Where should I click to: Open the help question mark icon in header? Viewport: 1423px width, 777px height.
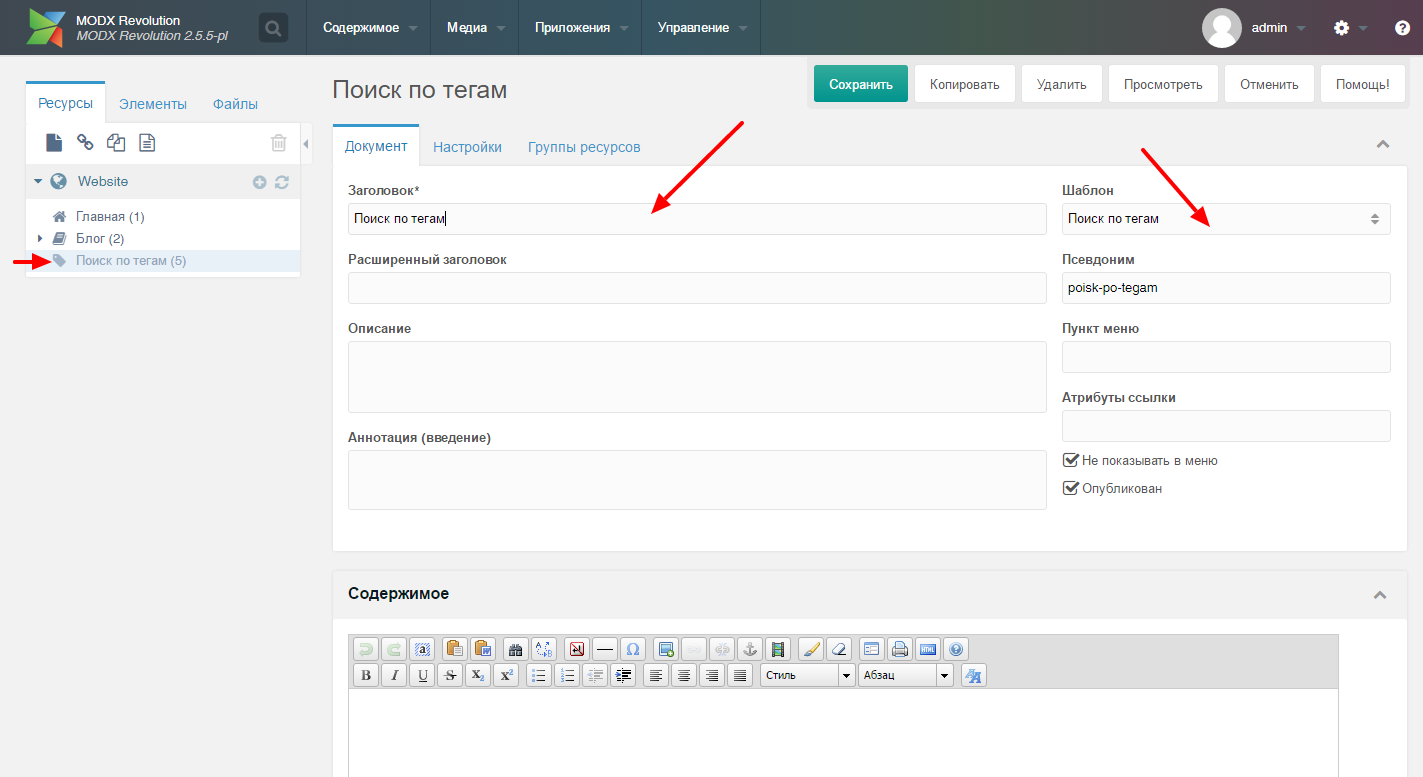click(x=1402, y=28)
